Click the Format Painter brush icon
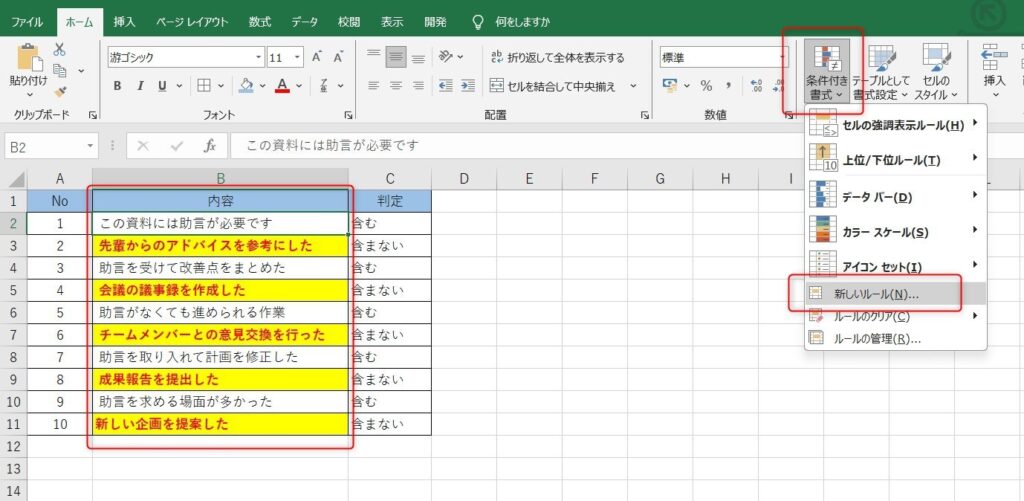Viewport: 1024px width, 501px height. (x=60, y=92)
